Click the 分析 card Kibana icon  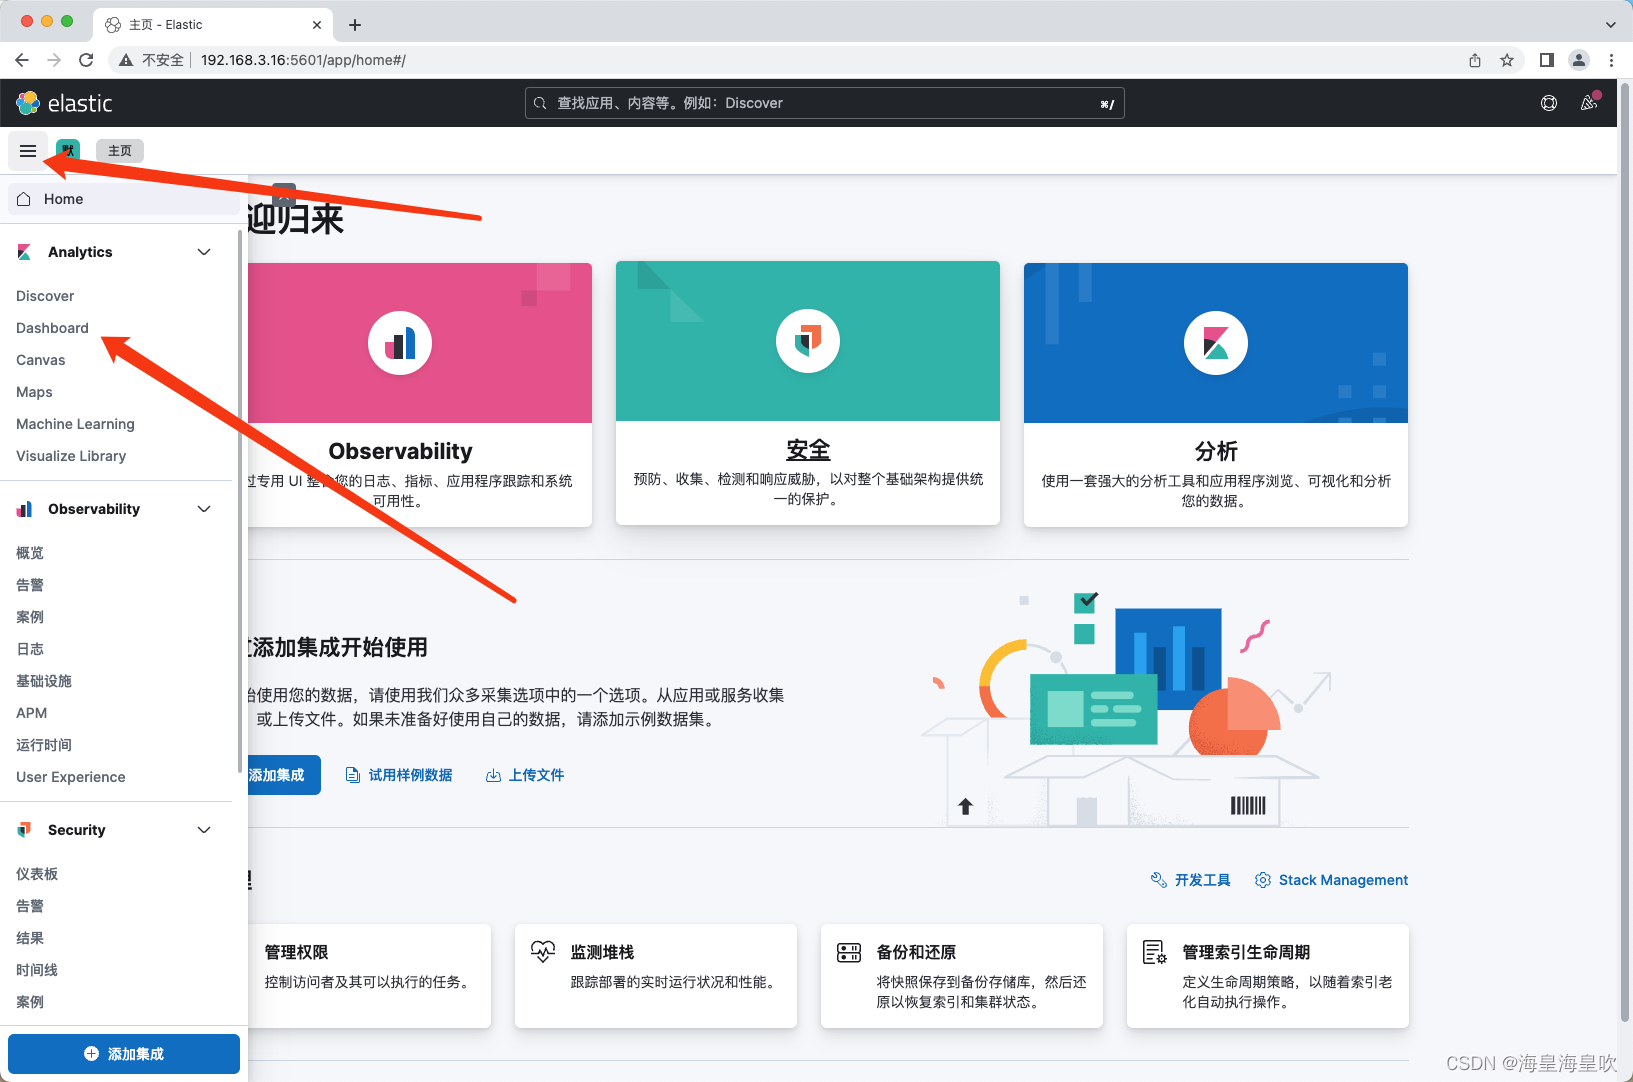click(x=1216, y=343)
